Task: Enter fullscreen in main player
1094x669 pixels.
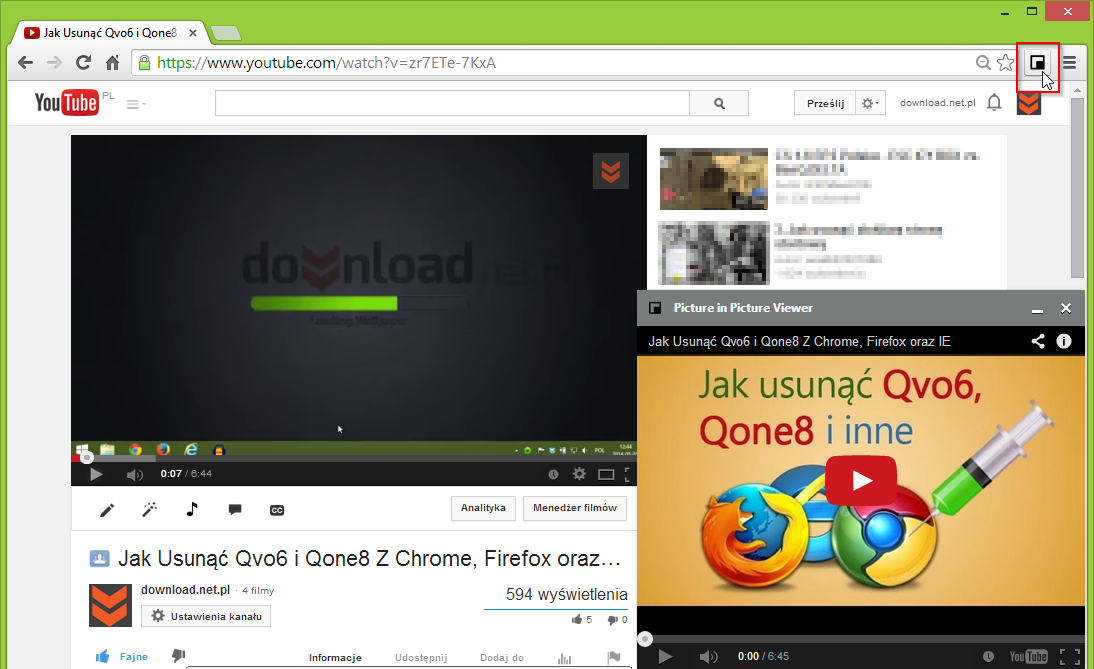Action: point(627,474)
